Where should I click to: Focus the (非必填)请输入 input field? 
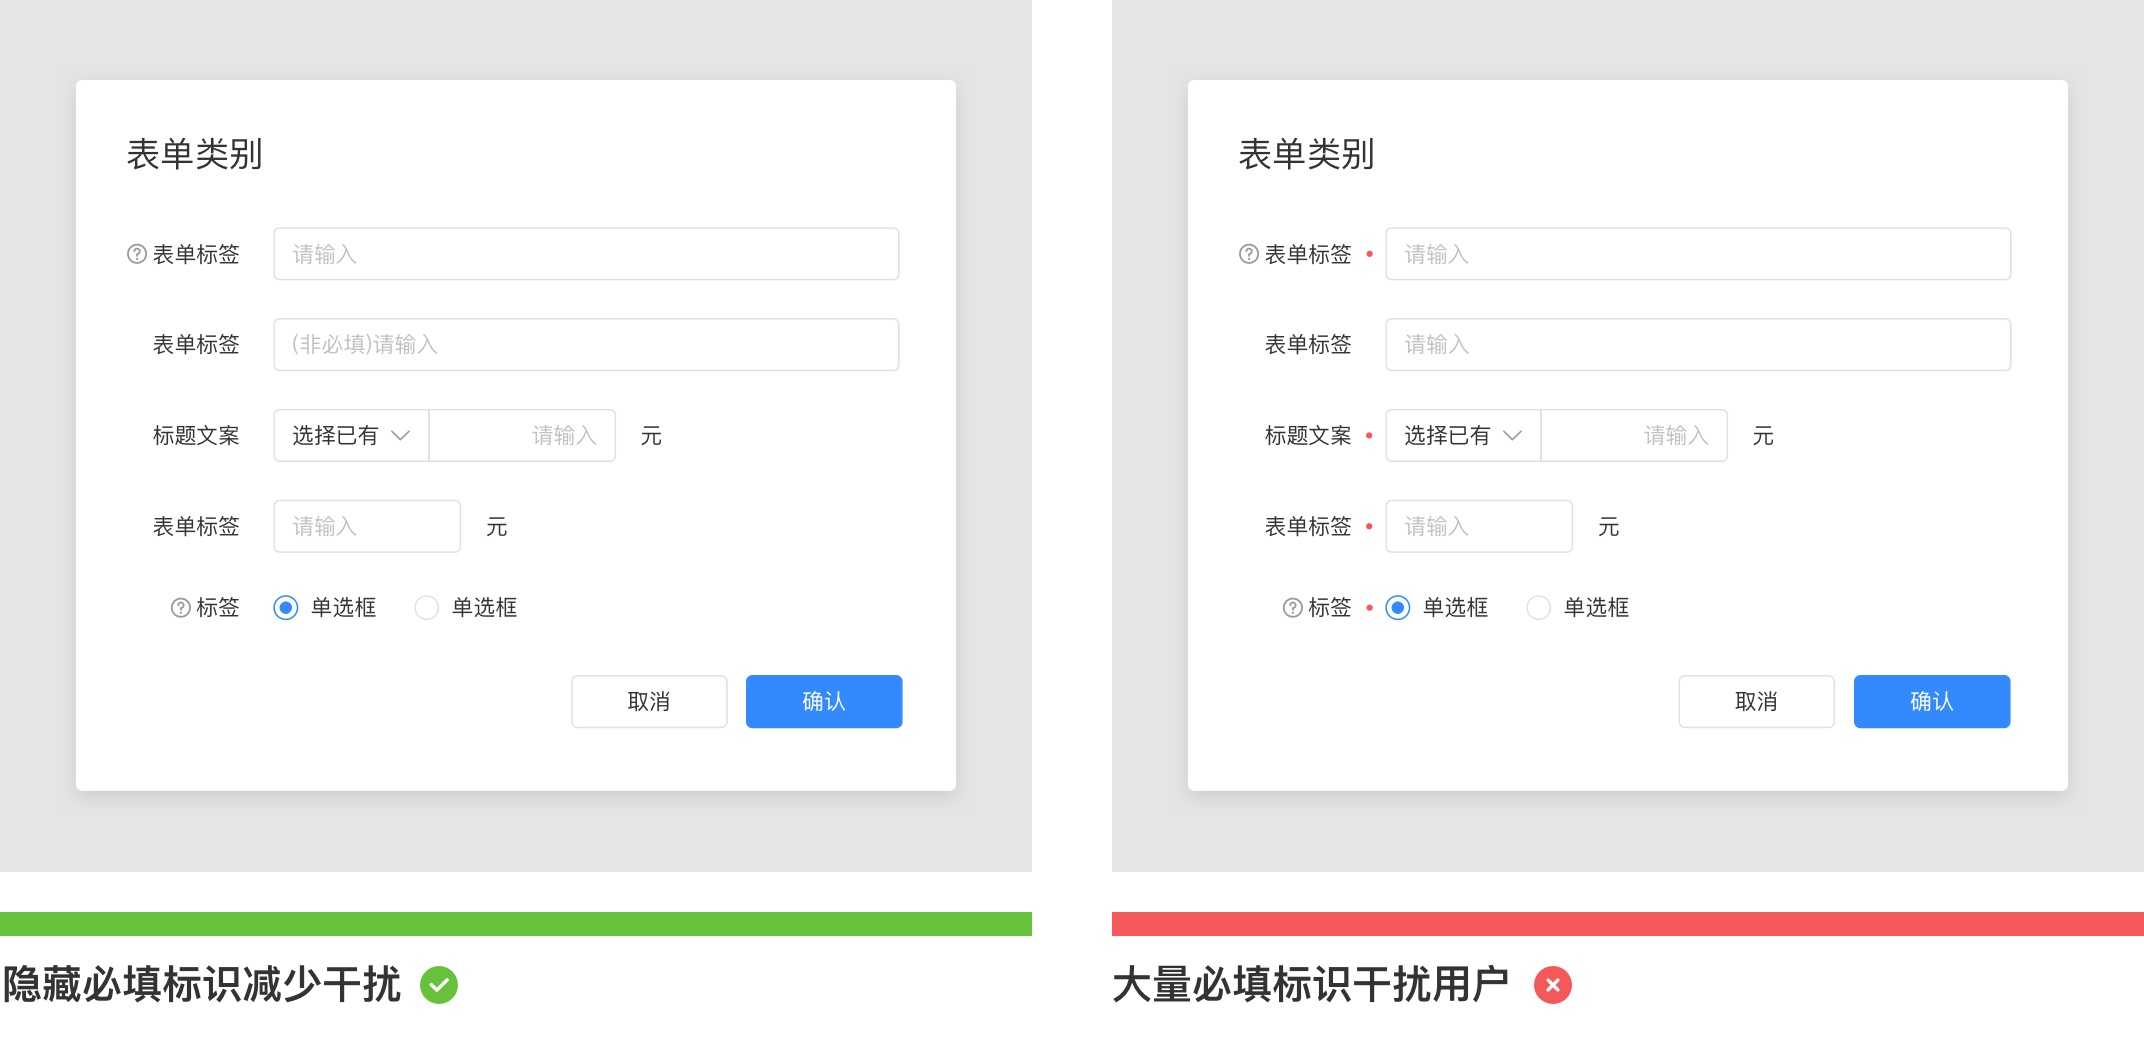tap(586, 345)
